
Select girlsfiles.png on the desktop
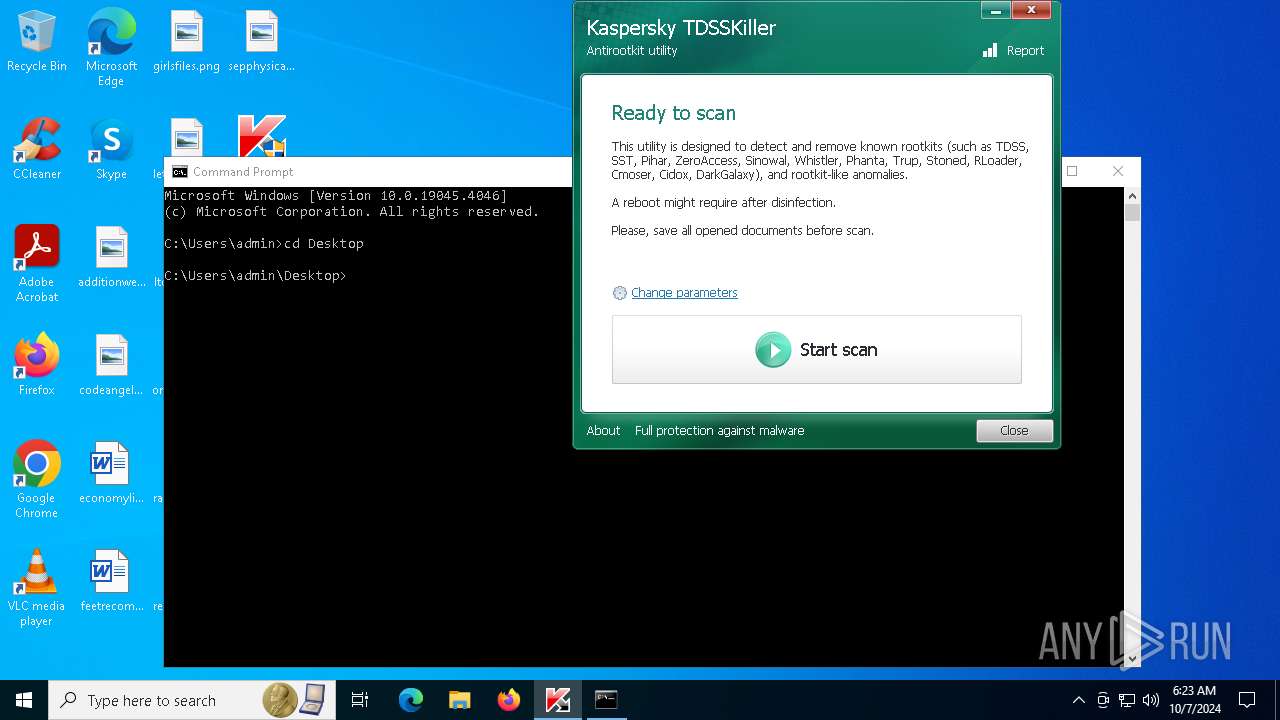click(186, 43)
